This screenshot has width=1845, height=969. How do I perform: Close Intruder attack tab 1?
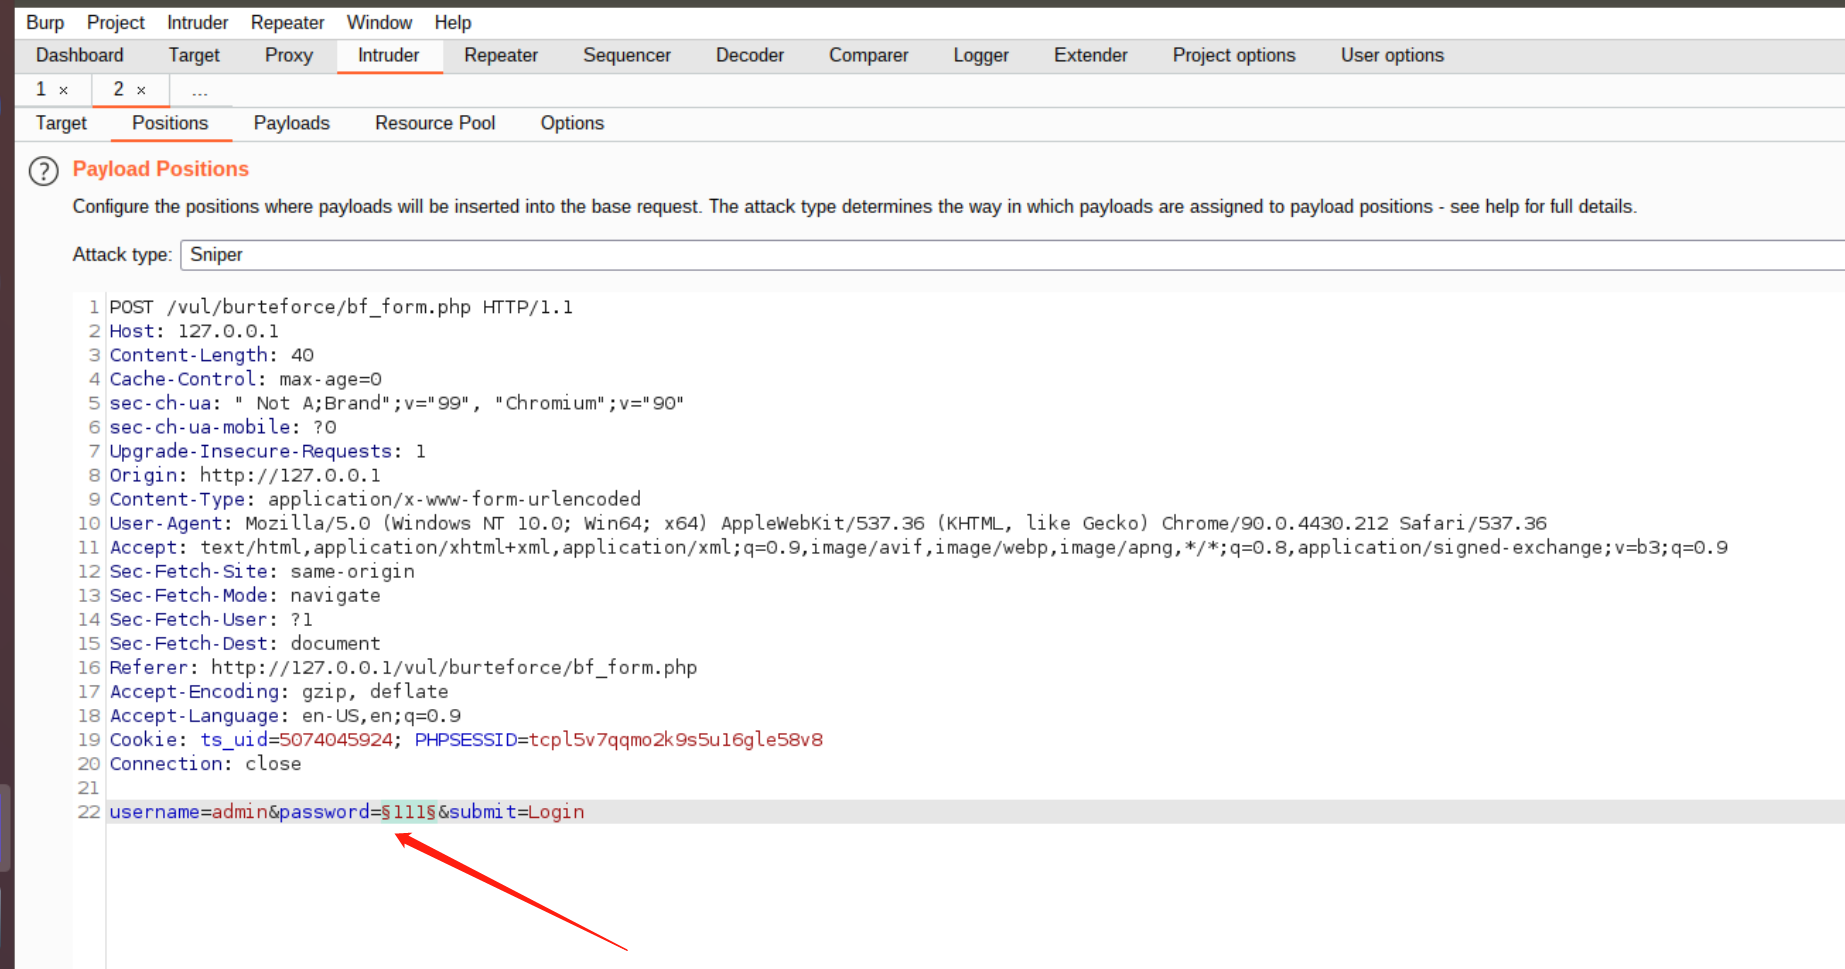(x=63, y=90)
